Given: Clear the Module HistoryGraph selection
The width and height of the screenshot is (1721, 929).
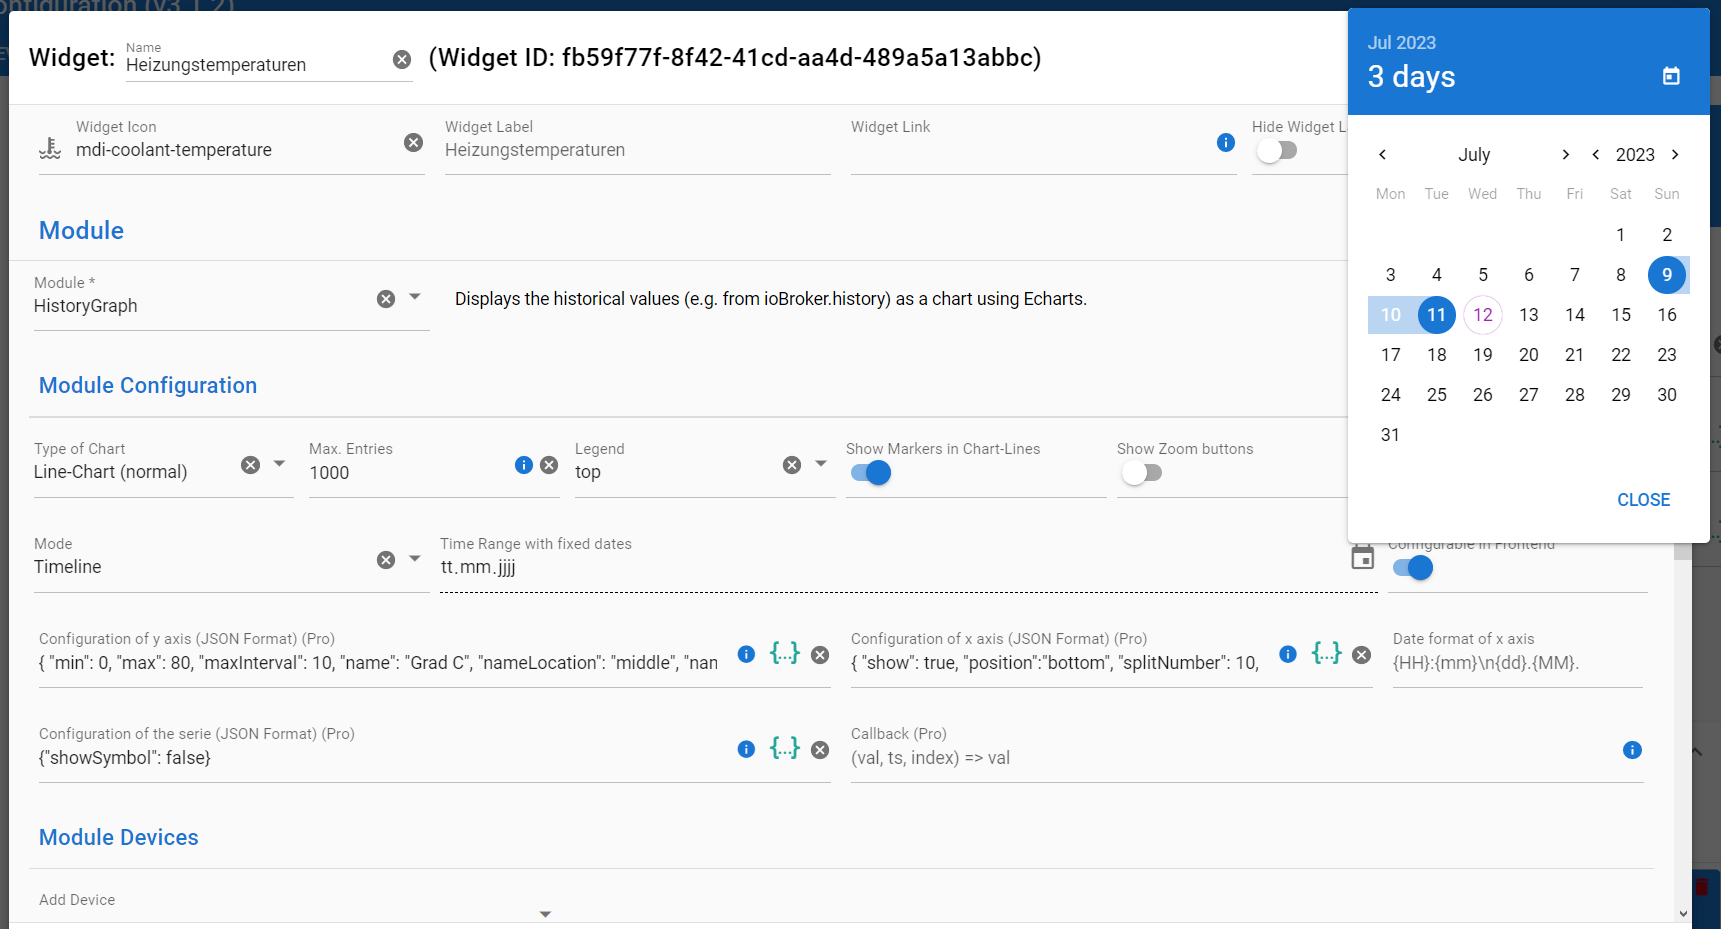Looking at the screenshot, I should pos(386,299).
